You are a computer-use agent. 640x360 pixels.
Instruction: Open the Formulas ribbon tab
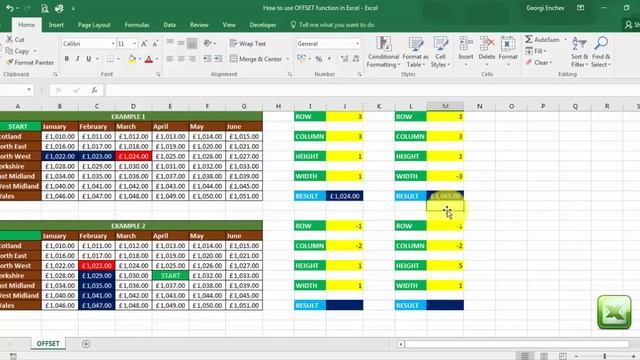click(x=137, y=25)
